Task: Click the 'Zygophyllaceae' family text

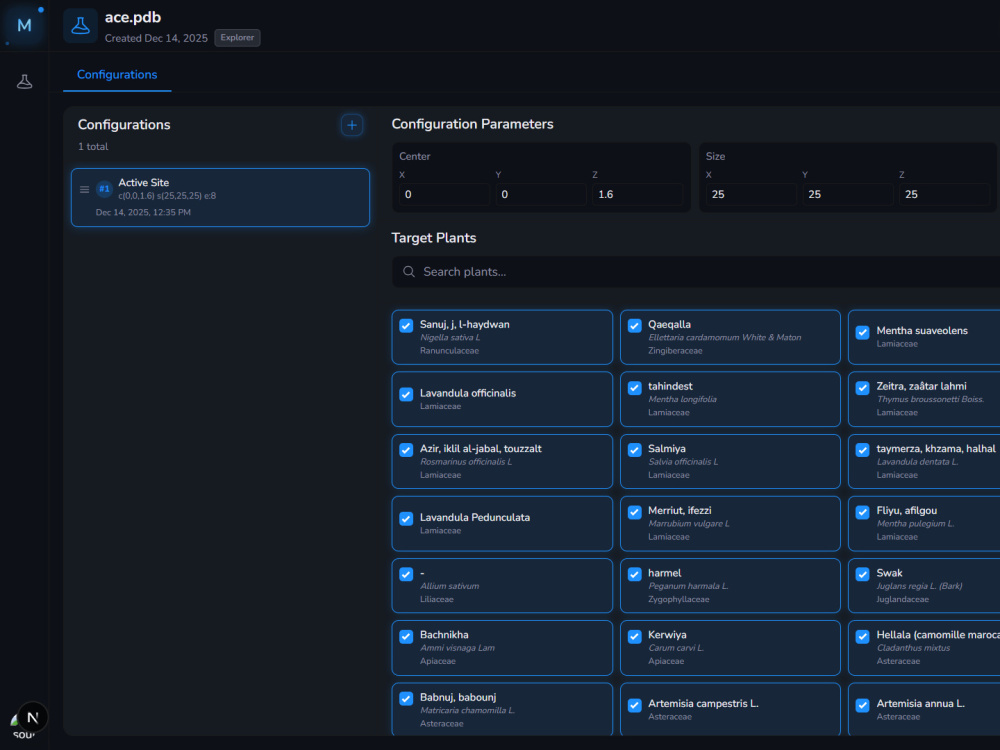Action: [679, 599]
